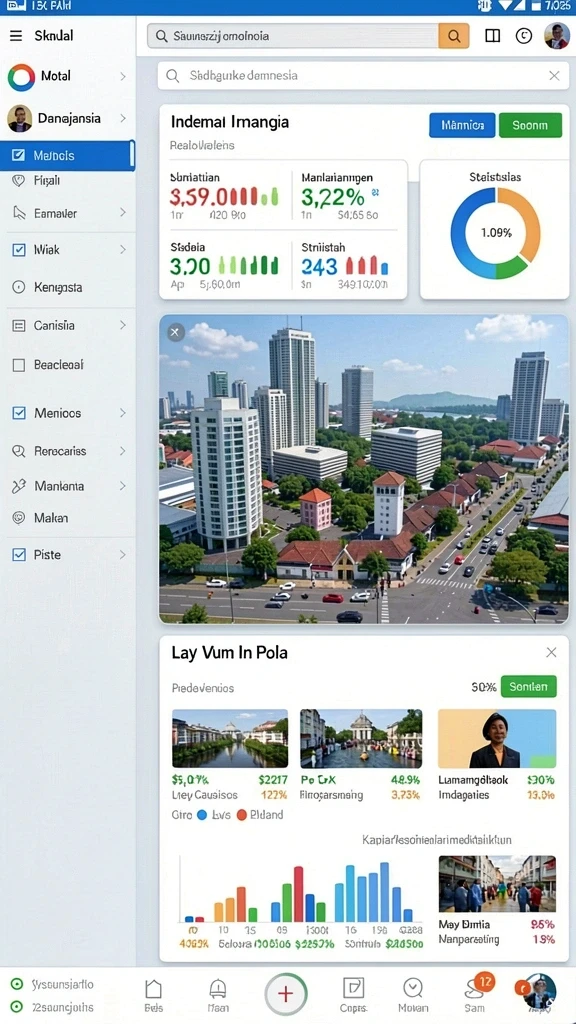The image size is (576, 1024).
Task: Click the green status icon beside Zsaunejoiths
Action: coord(18,1007)
